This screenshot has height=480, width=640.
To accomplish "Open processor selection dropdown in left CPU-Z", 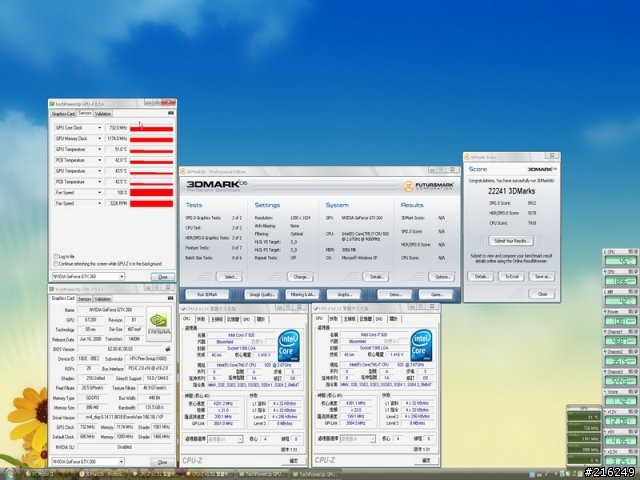I will [225, 439].
